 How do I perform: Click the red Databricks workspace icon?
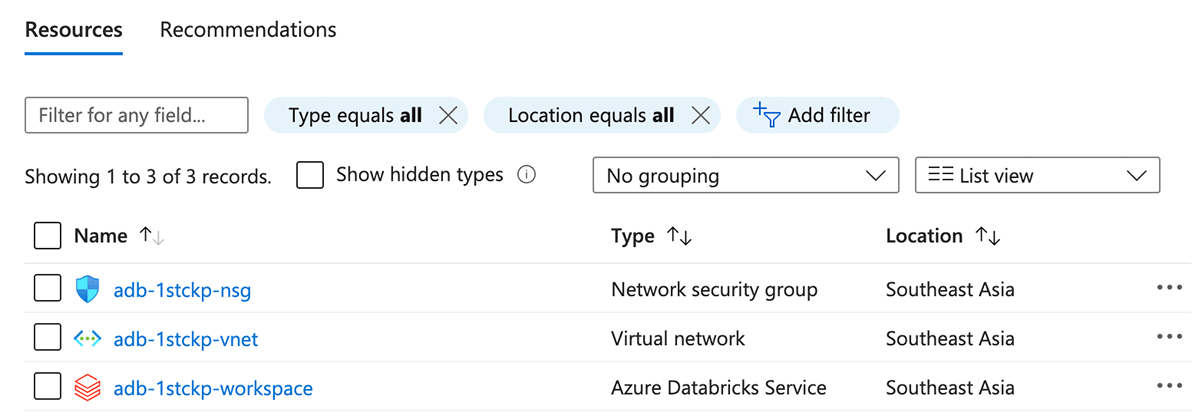[88, 388]
